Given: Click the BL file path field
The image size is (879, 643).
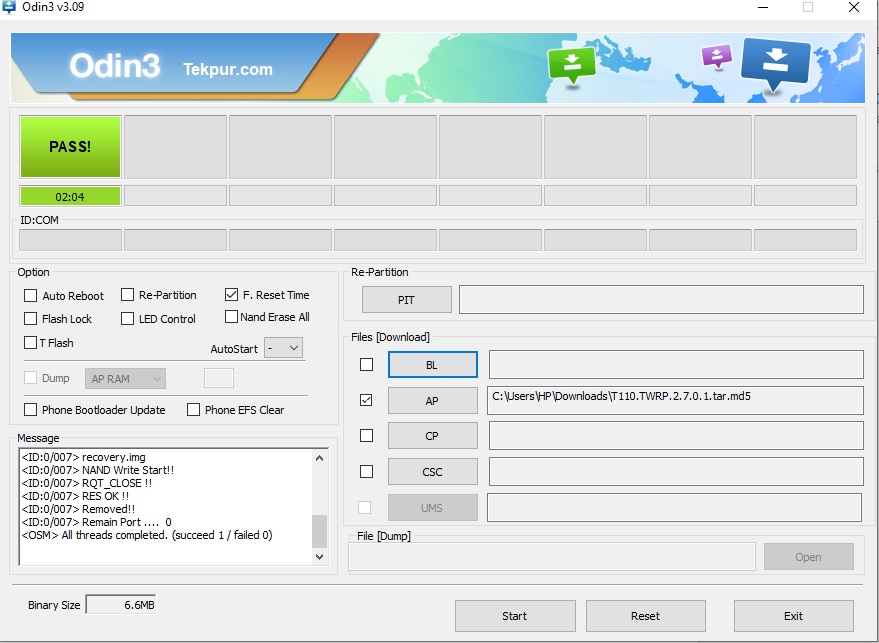Looking at the screenshot, I should click(676, 364).
